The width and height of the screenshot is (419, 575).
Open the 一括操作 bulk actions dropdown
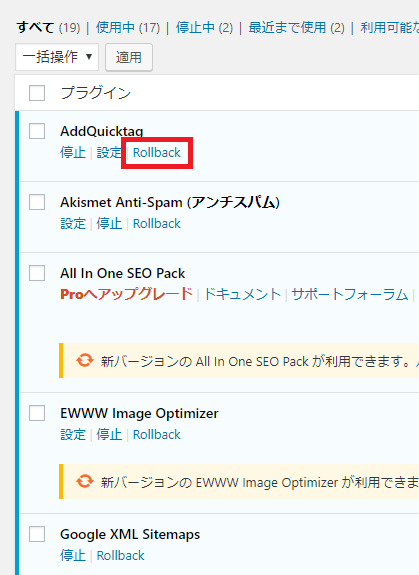(57, 57)
